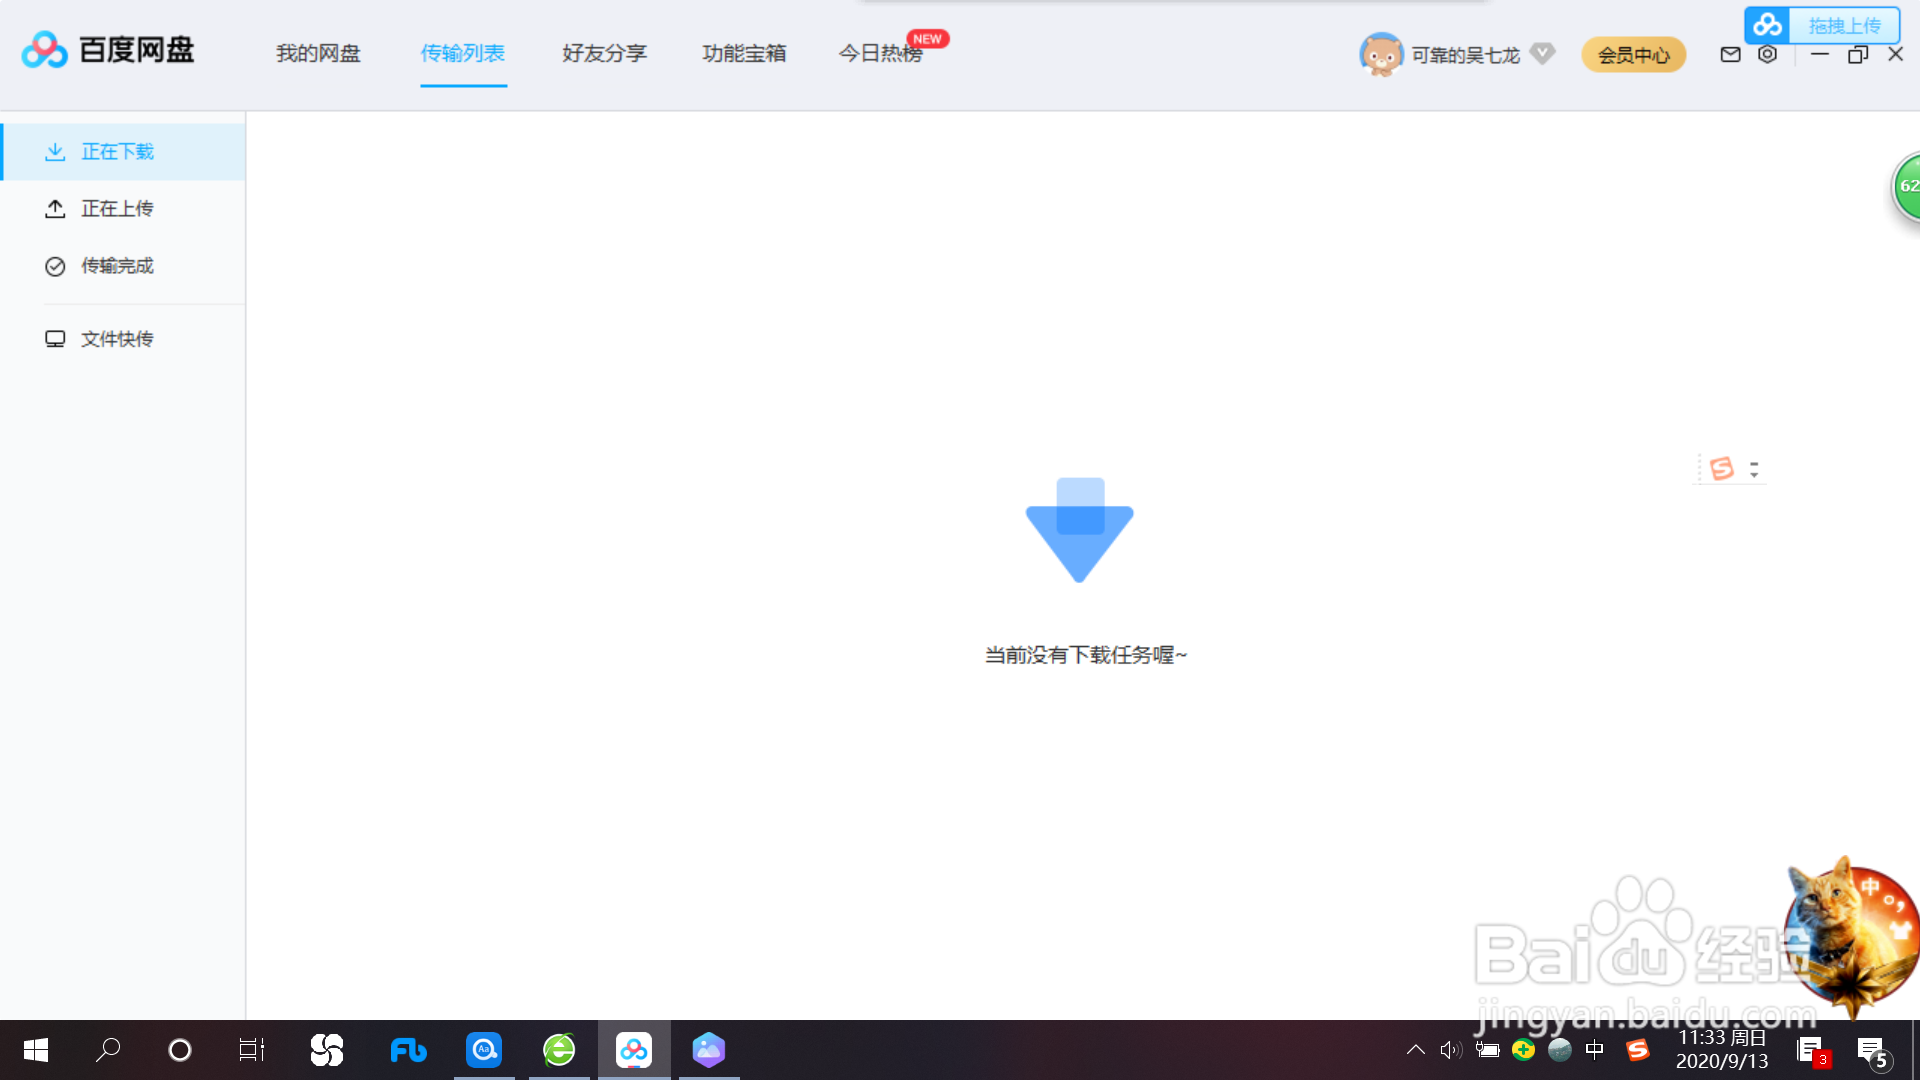Click the mail message envelope icon
The height and width of the screenshot is (1080, 1920).
1730,55
